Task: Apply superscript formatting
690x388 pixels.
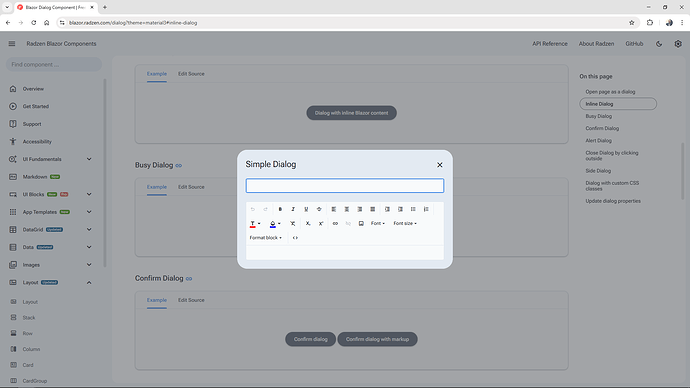Action: [321, 223]
